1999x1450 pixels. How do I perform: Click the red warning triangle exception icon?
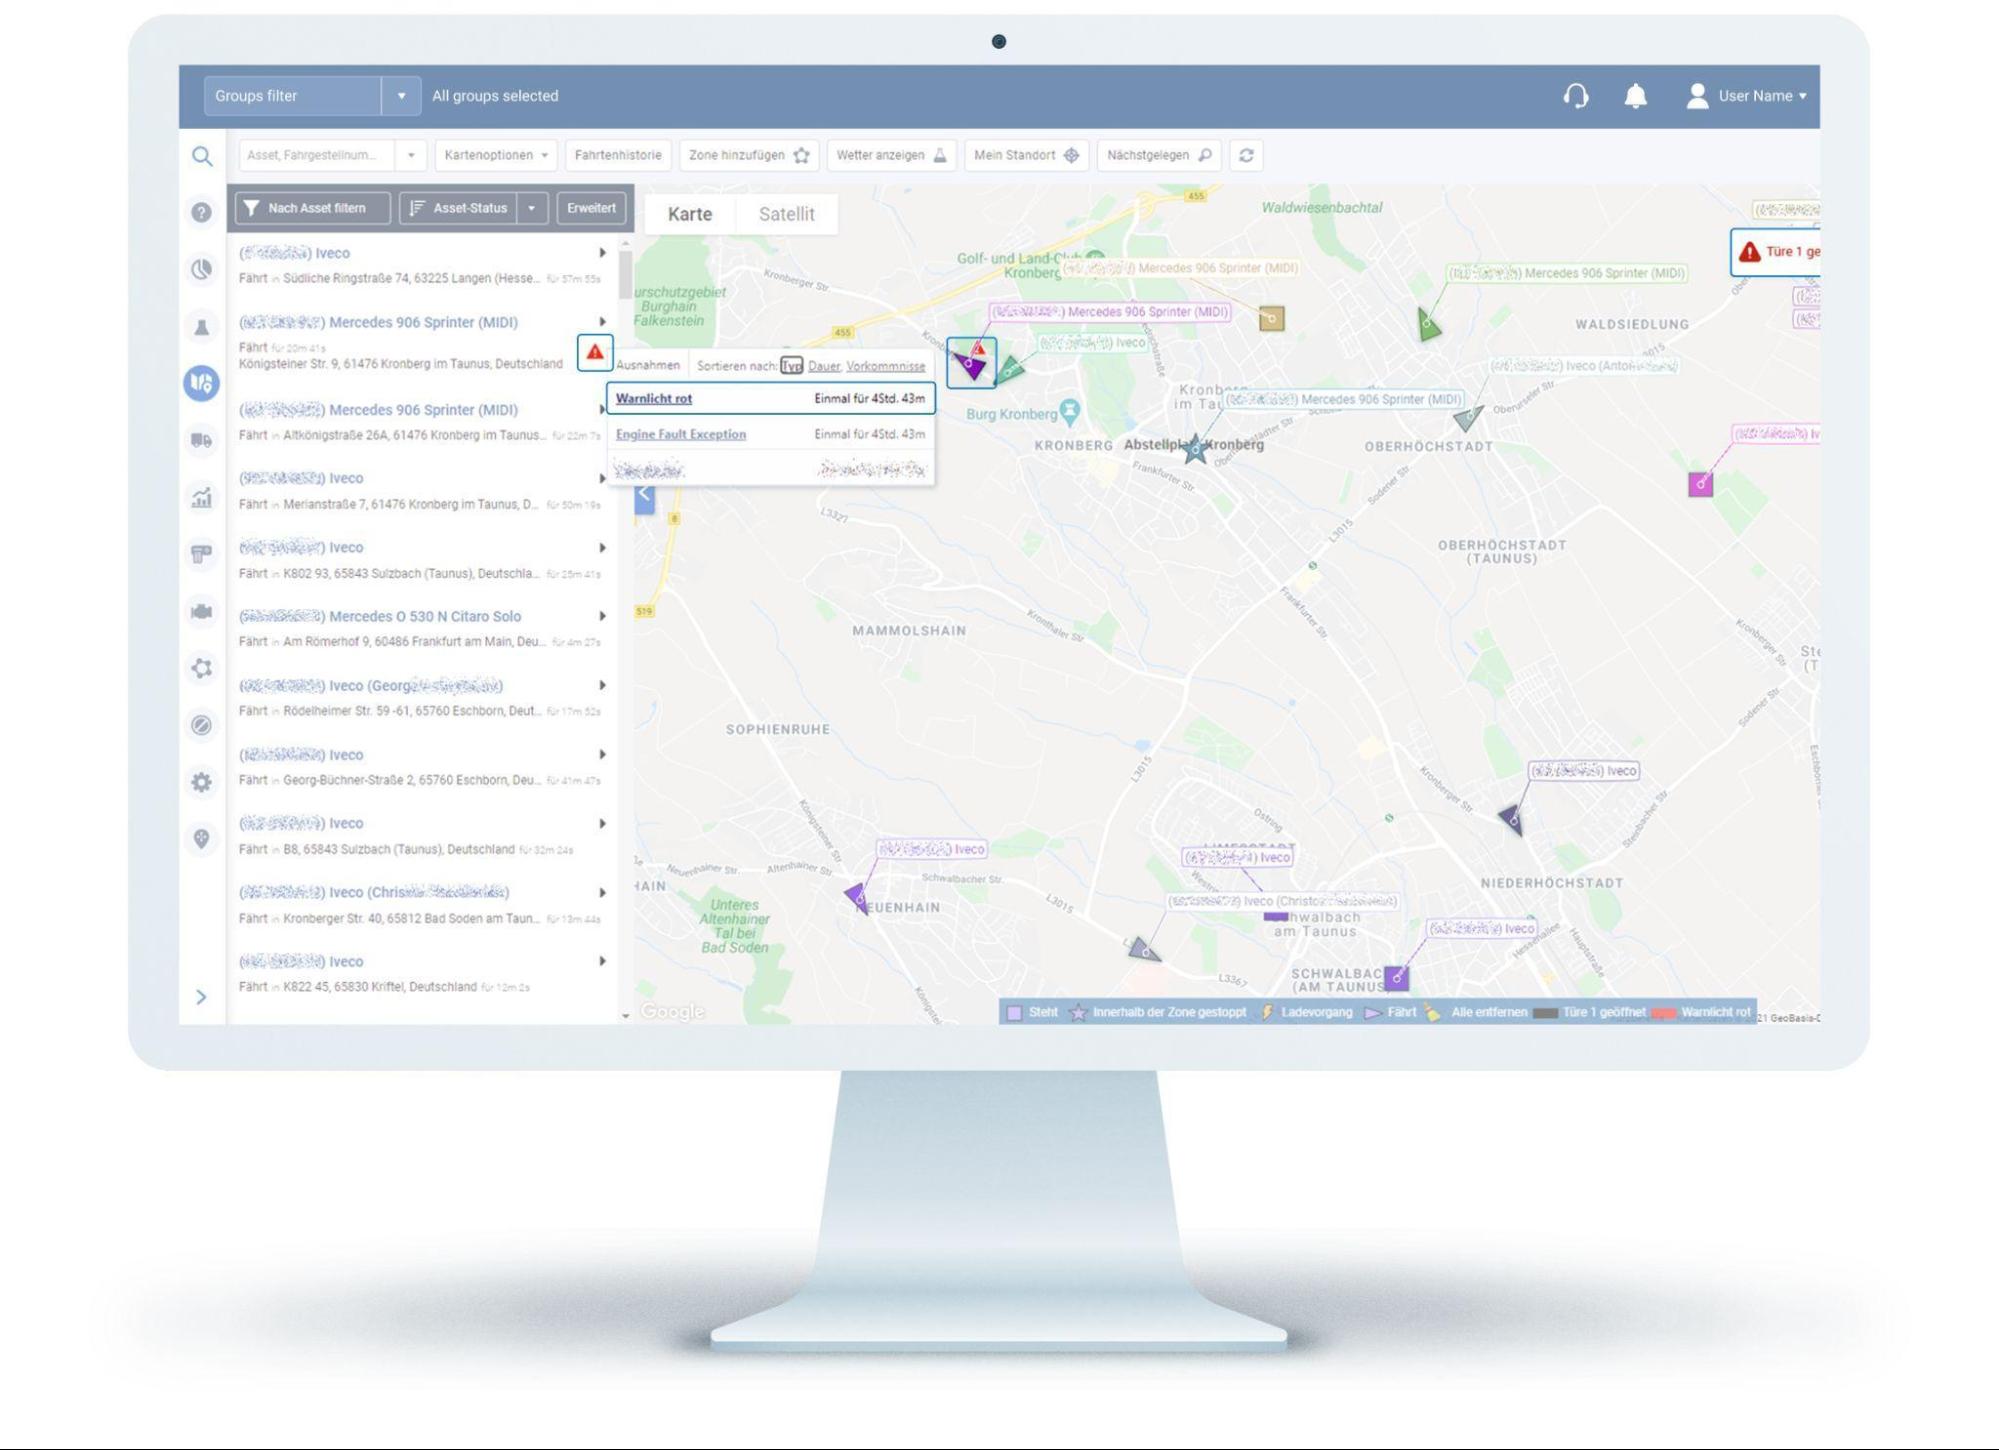tap(595, 352)
